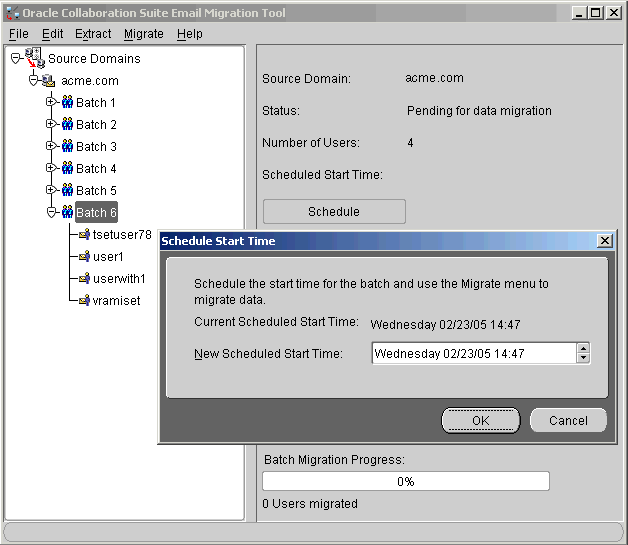This screenshot has height=545, width=628.
Task: Open the Extract menu
Action: [x=93, y=34]
